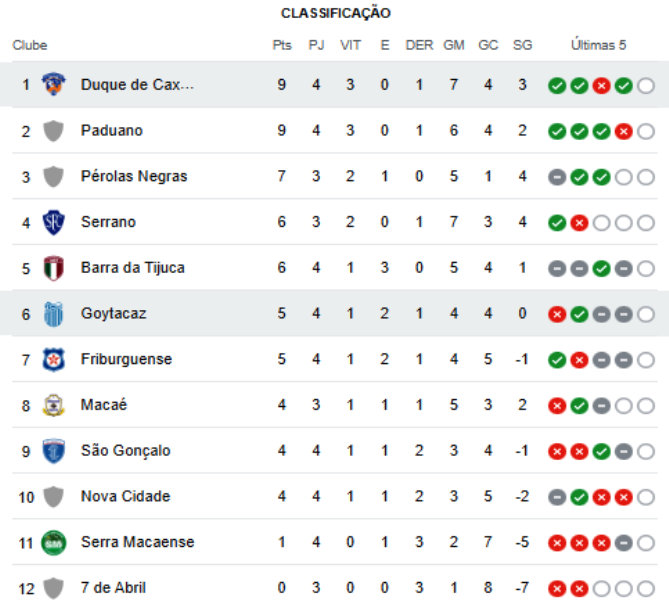Click the Serra Macaense green logo
The width and height of the screenshot is (669, 600).
coord(53,542)
